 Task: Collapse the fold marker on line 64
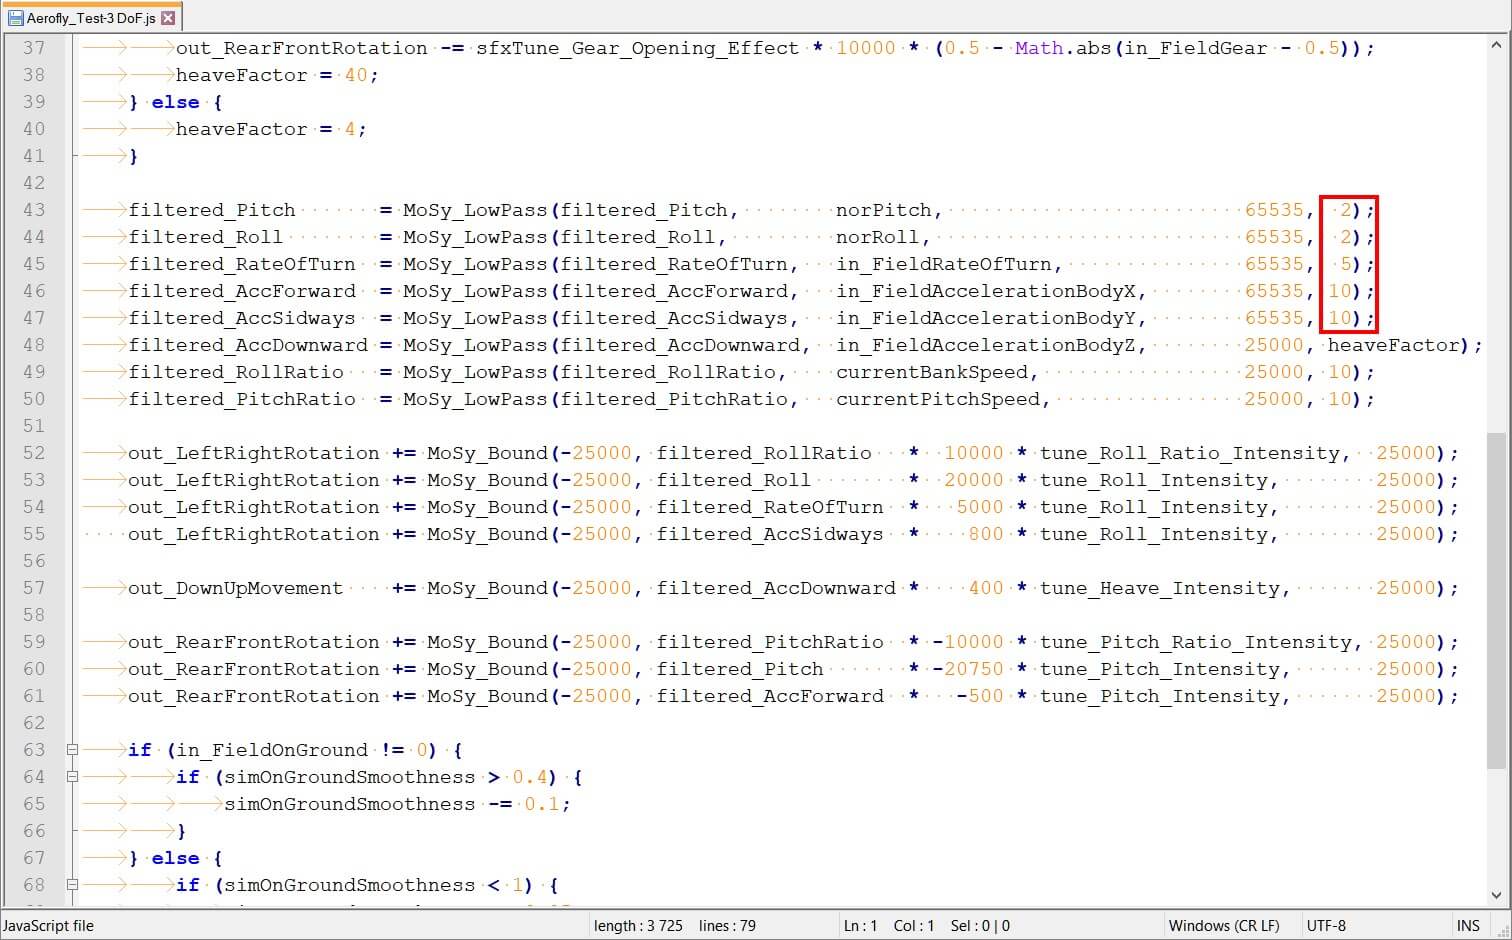72,776
